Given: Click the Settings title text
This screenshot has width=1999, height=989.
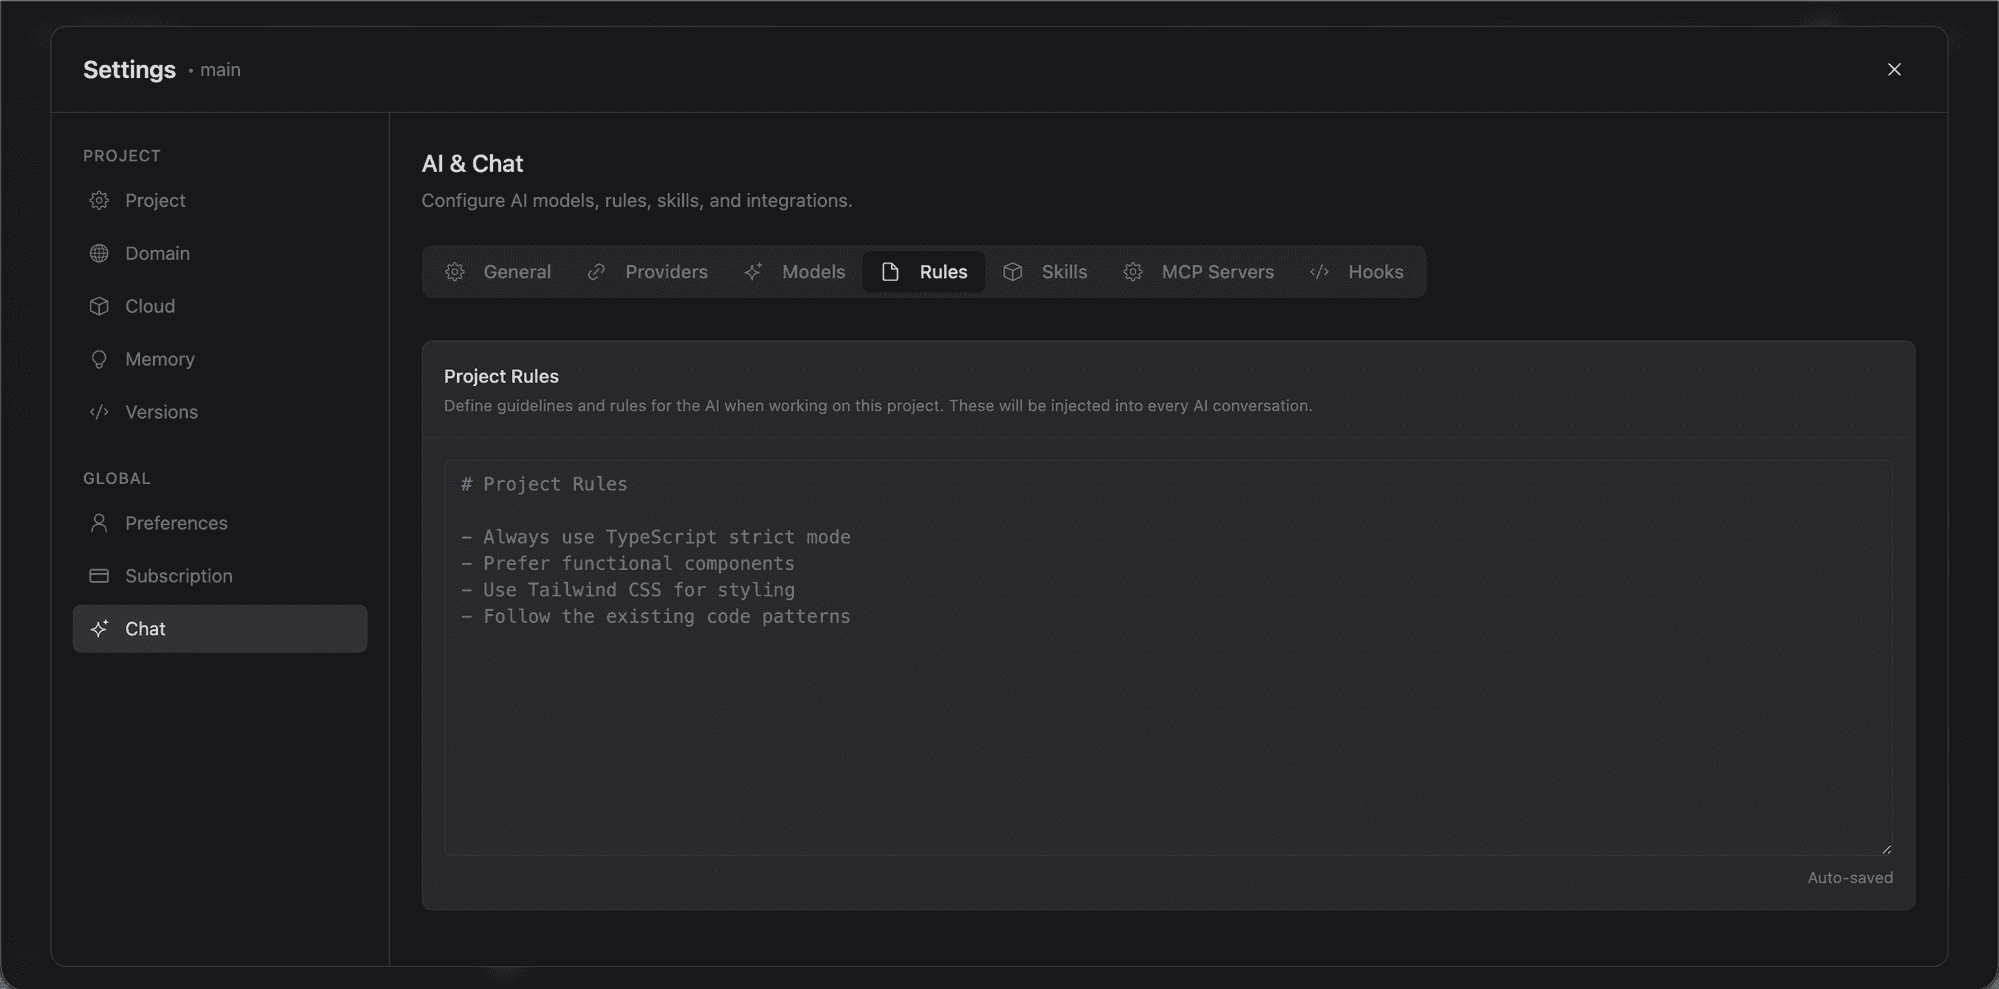Looking at the screenshot, I should (129, 70).
